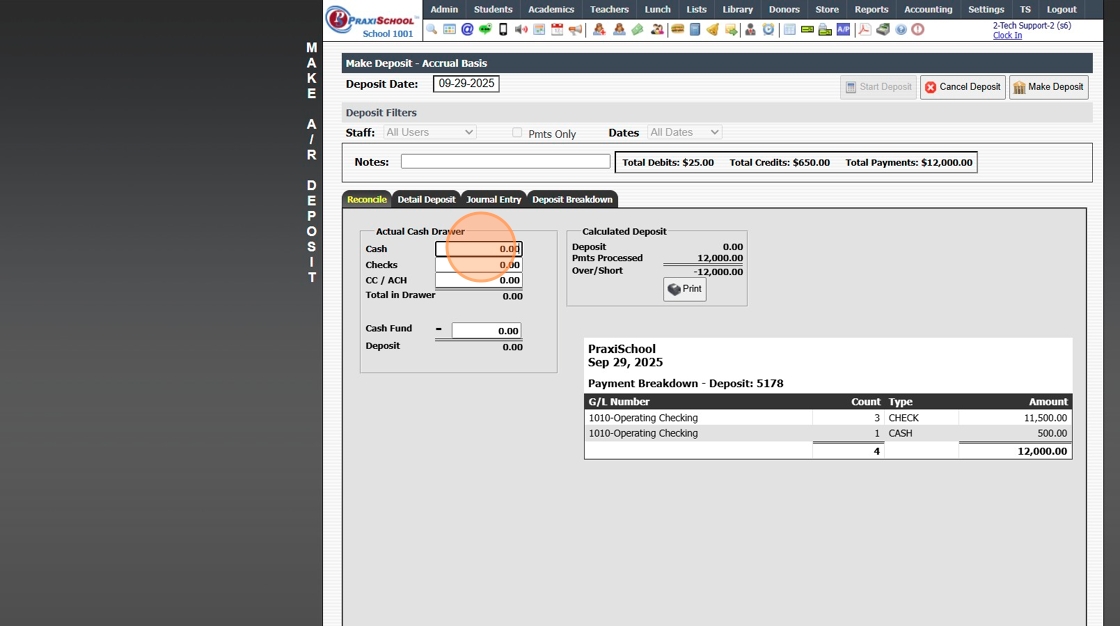Image resolution: width=1120 pixels, height=626 pixels.
Task: Open the Accounting menu
Action: [x=928, y=9]
